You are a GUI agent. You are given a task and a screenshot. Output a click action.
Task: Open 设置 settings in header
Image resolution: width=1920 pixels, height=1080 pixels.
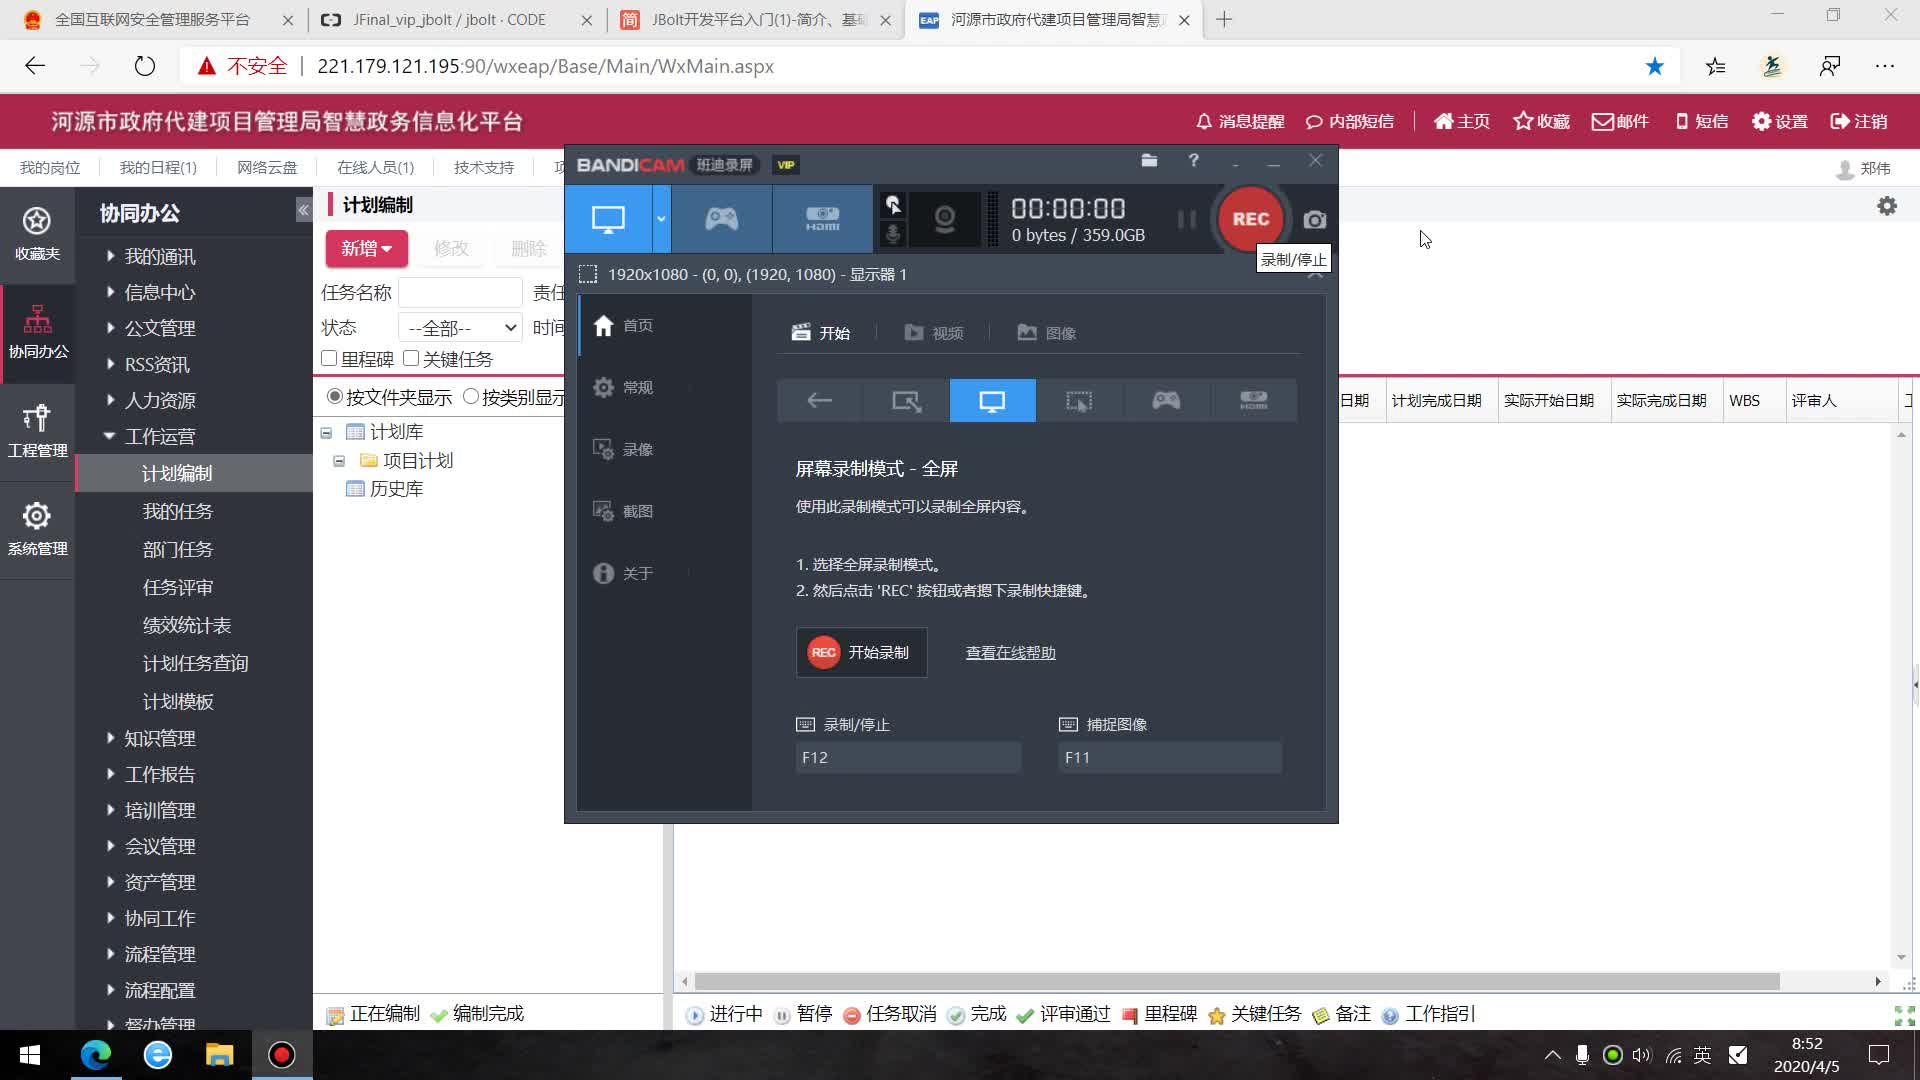click(x=1780, y=122)
